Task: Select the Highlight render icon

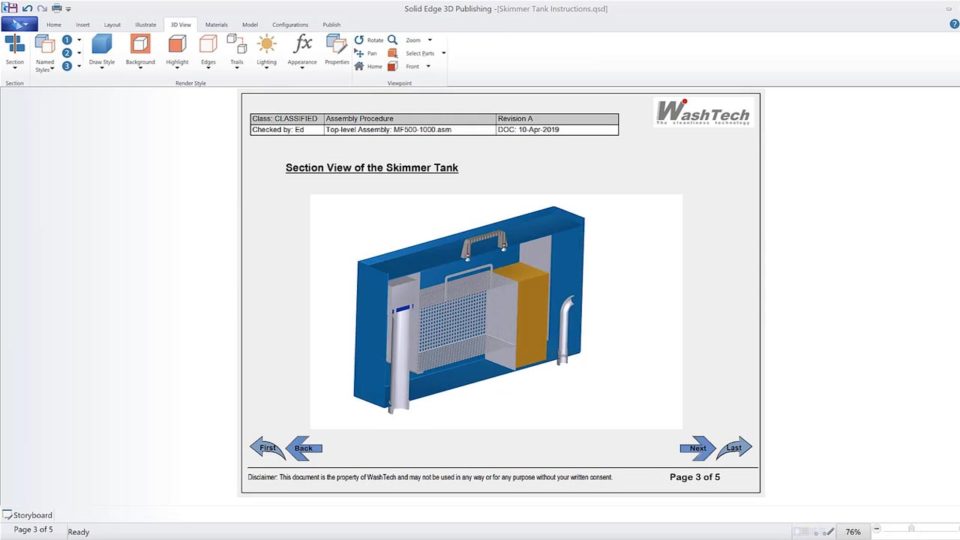Action: (x=177, y=44)
